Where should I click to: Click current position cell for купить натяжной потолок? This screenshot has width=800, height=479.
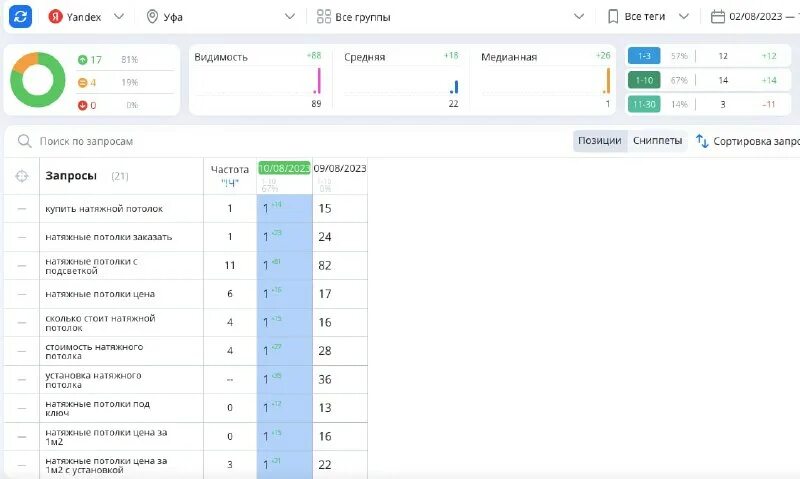284,208
